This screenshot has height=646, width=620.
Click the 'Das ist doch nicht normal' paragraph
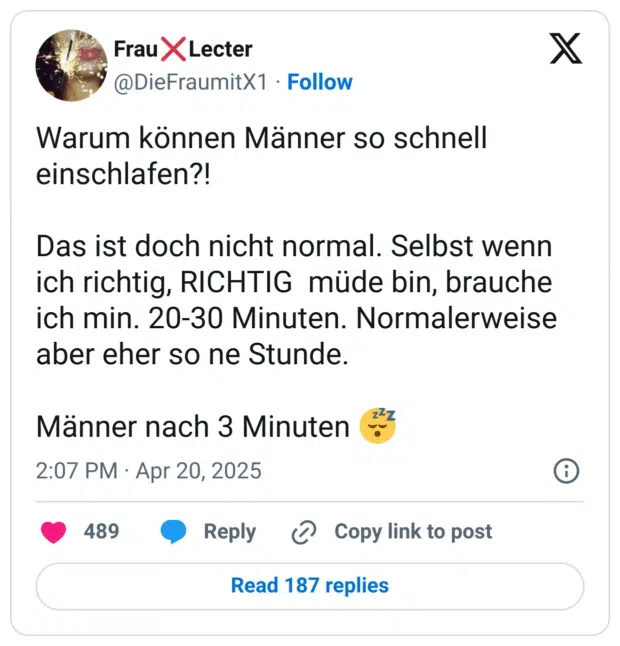(296, 300)
